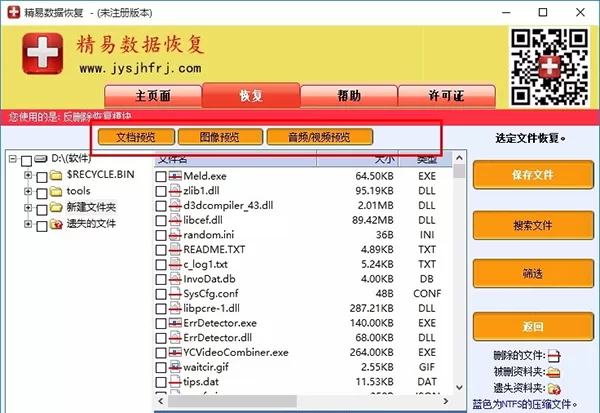Check the 遗失的文件 folder checkbox
The image size is (600, 413).
42,226
